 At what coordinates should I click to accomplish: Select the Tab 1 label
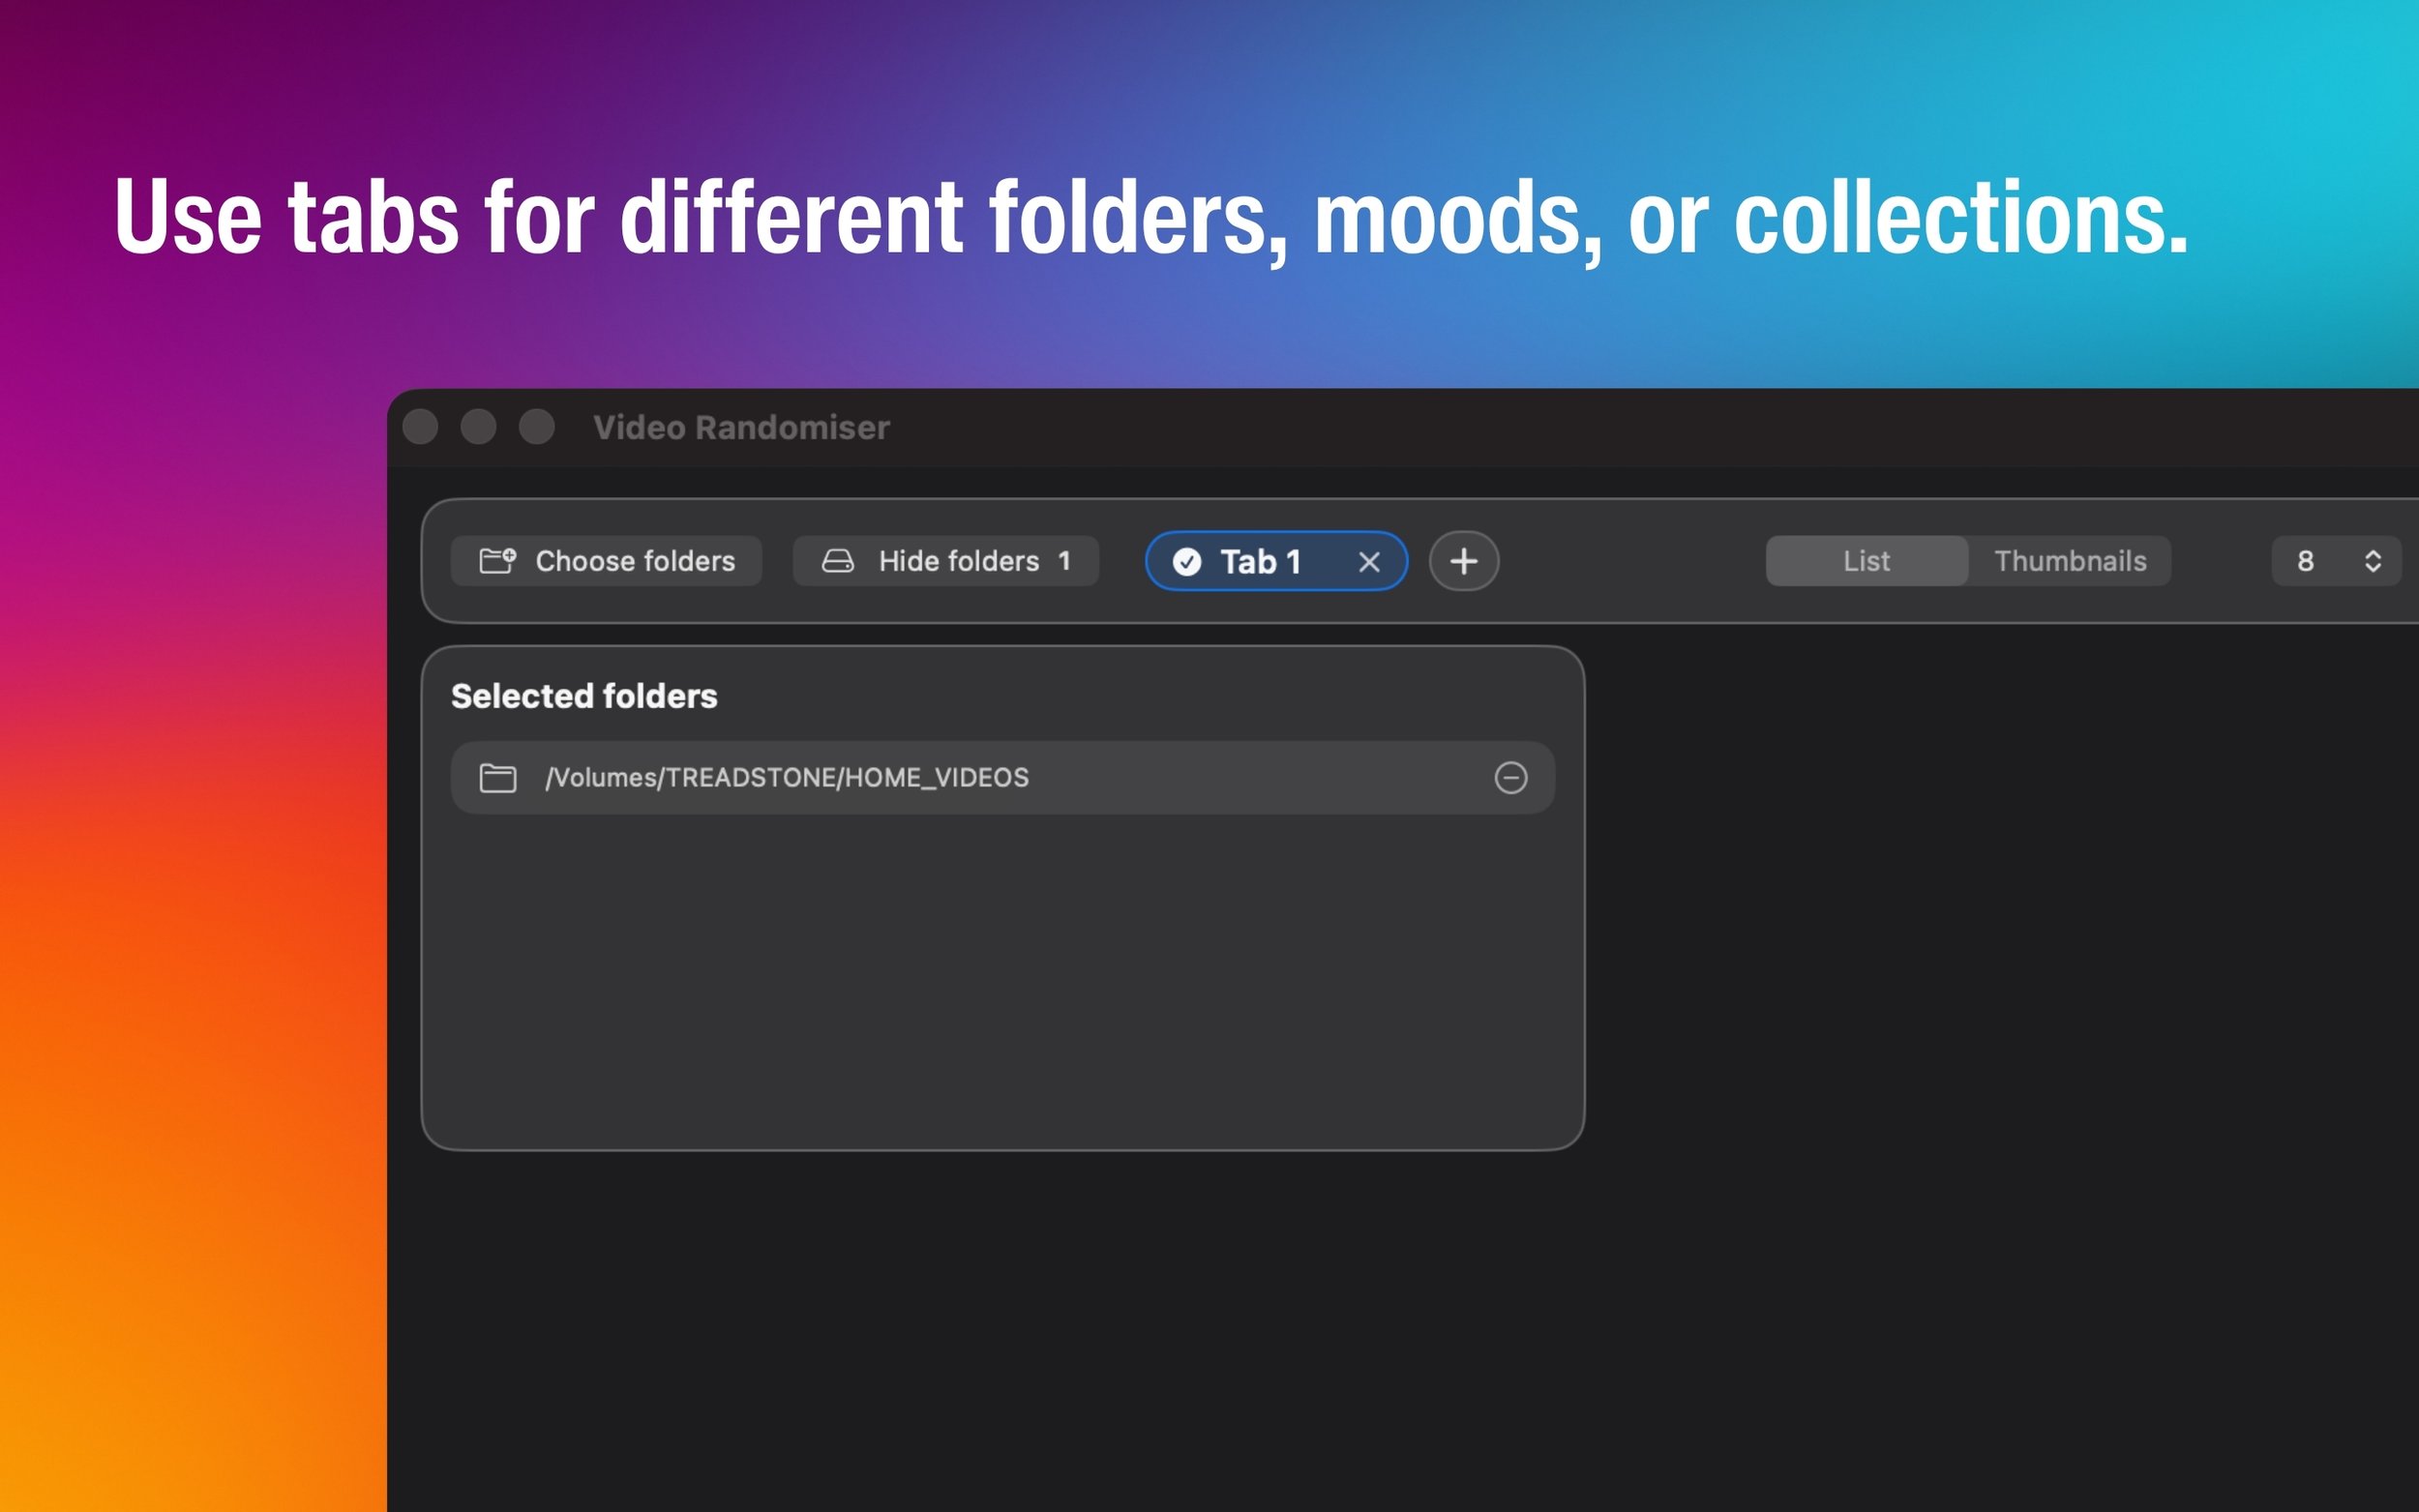(x=1260, y=562)
